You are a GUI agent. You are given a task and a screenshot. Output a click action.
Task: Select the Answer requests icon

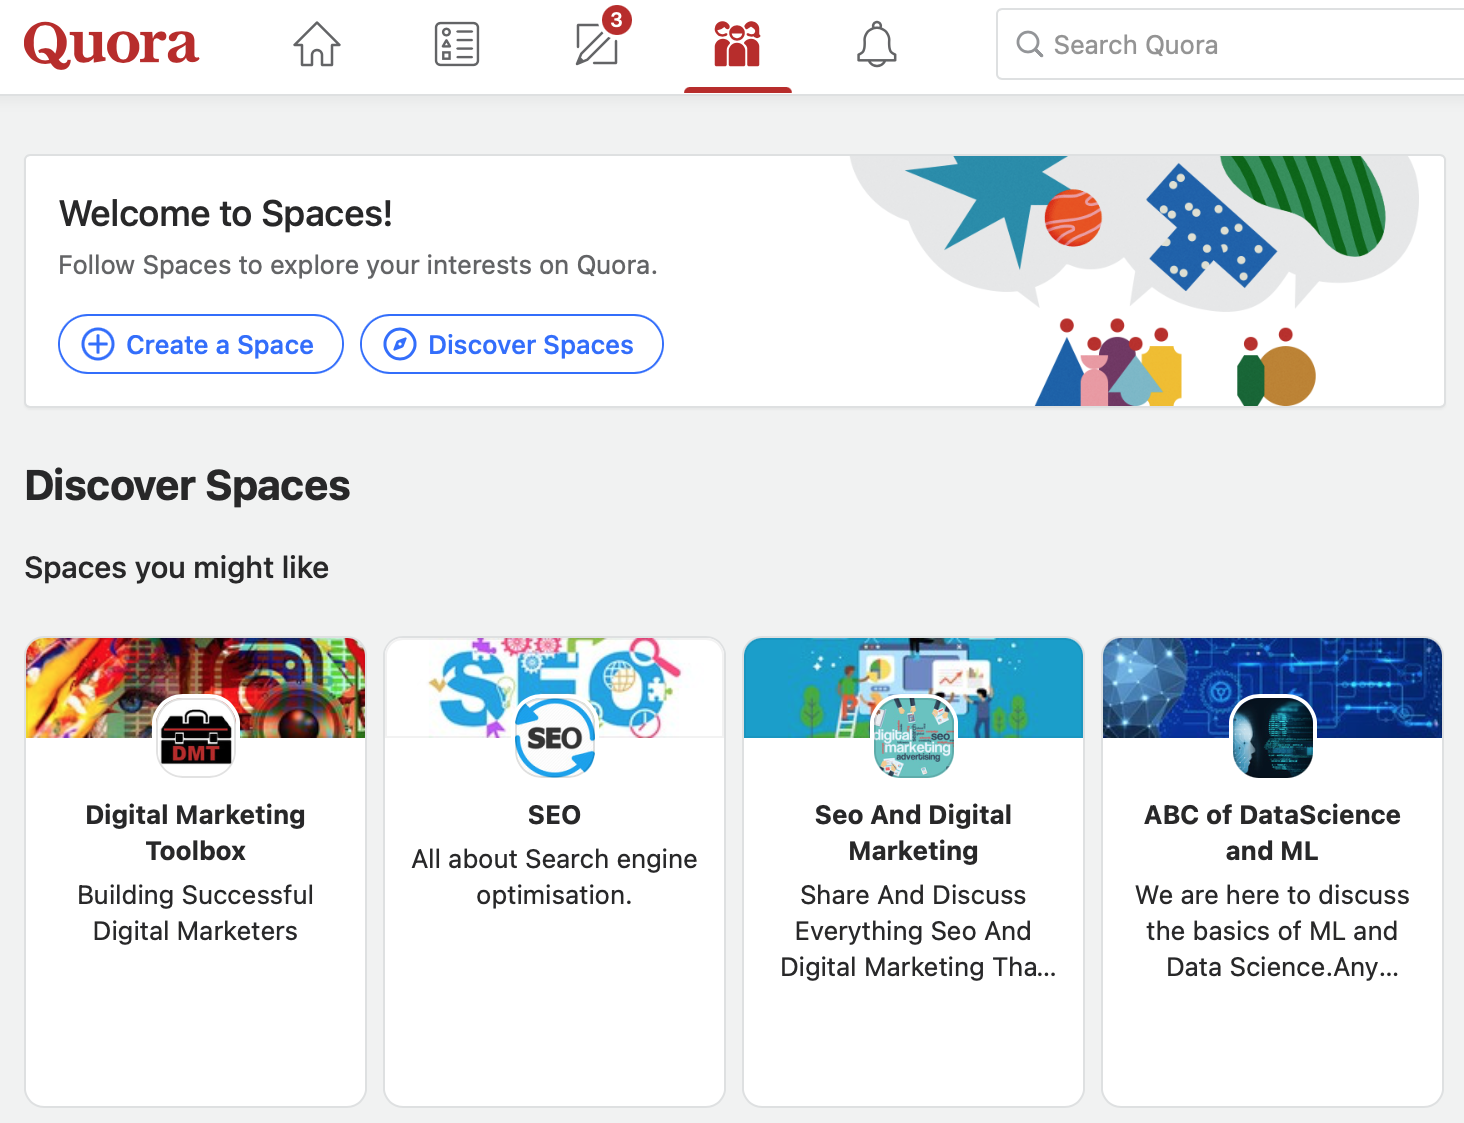tap(457, 44)
